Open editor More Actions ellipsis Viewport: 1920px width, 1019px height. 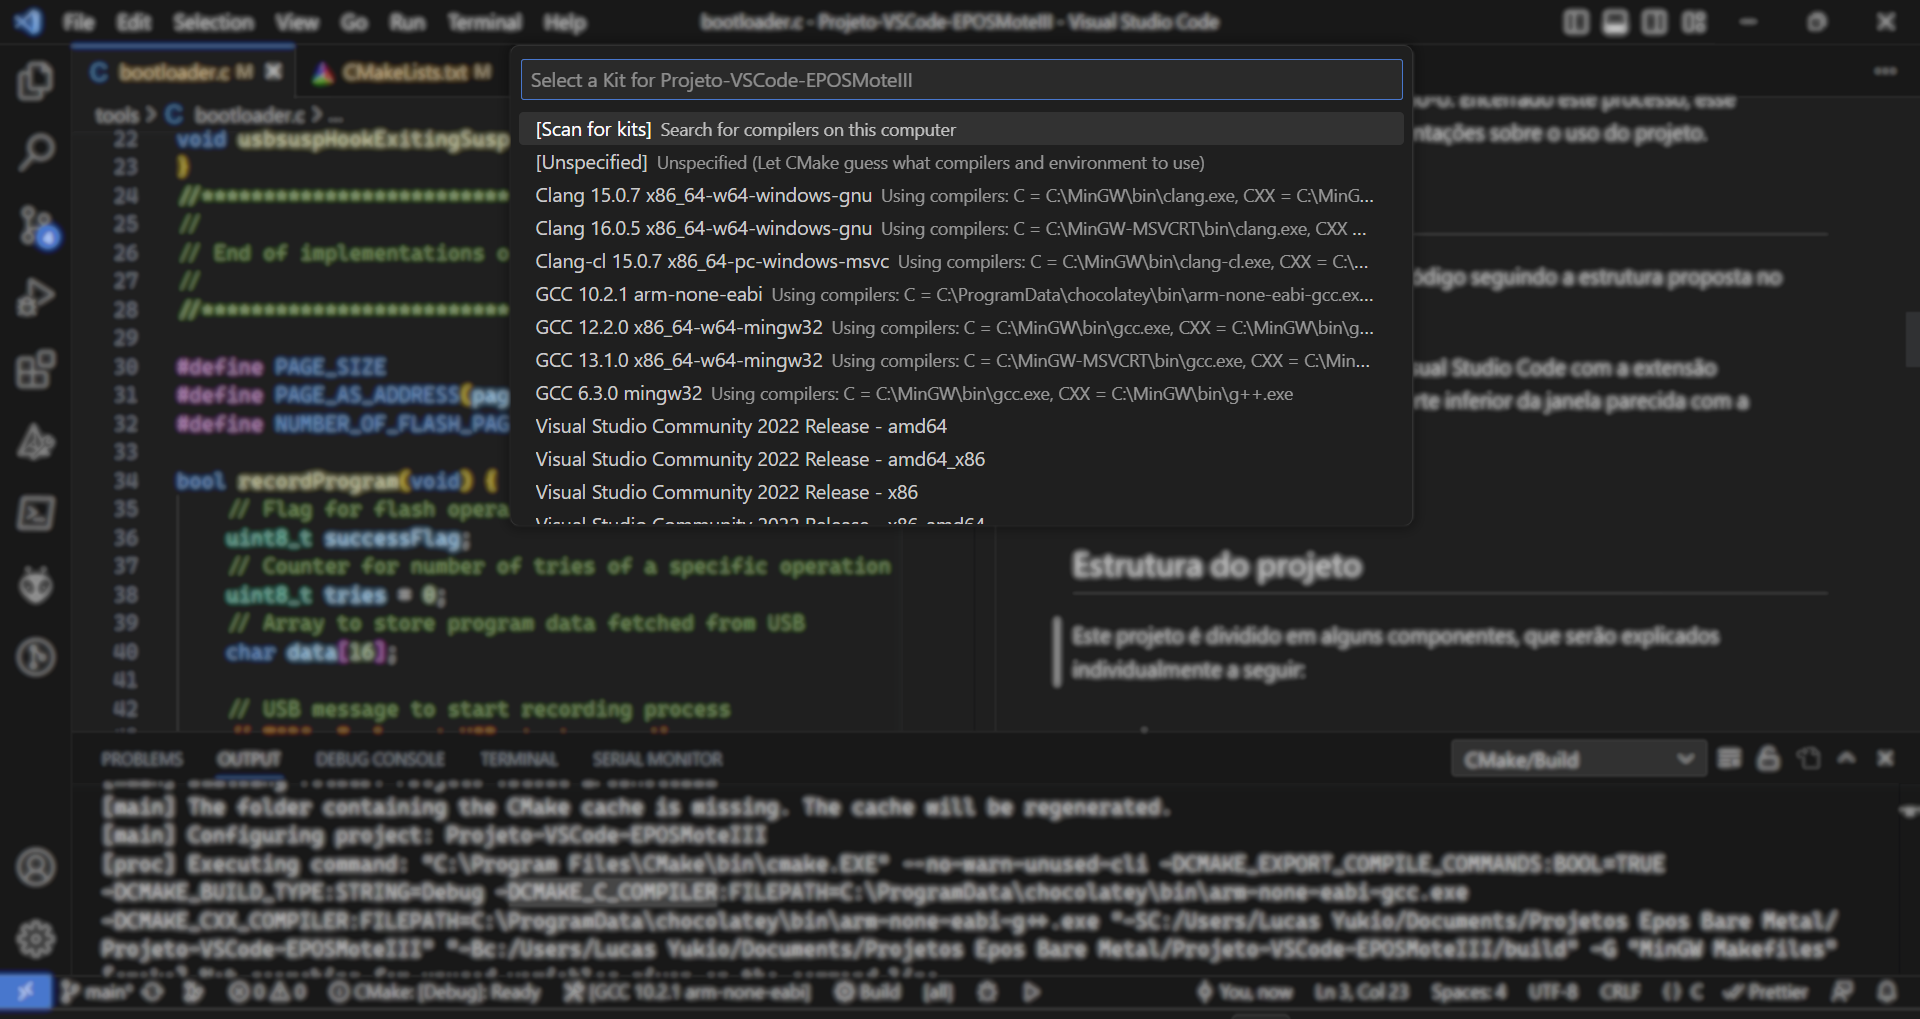pyautogui.click(x=1885, y=71)
